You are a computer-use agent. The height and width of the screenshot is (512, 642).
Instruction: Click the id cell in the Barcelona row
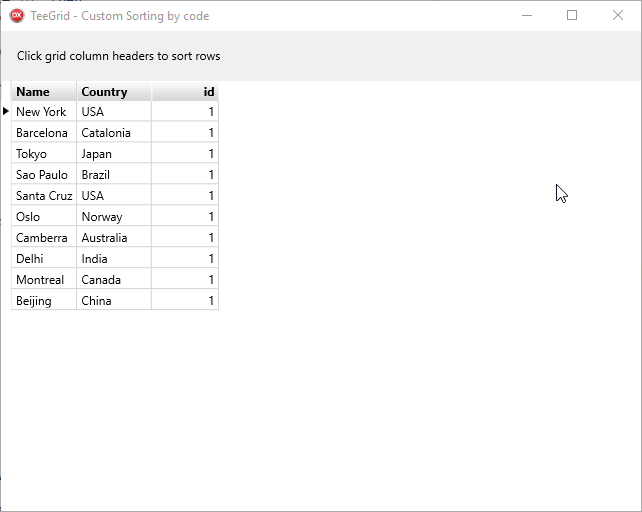[x=185, y=132]
